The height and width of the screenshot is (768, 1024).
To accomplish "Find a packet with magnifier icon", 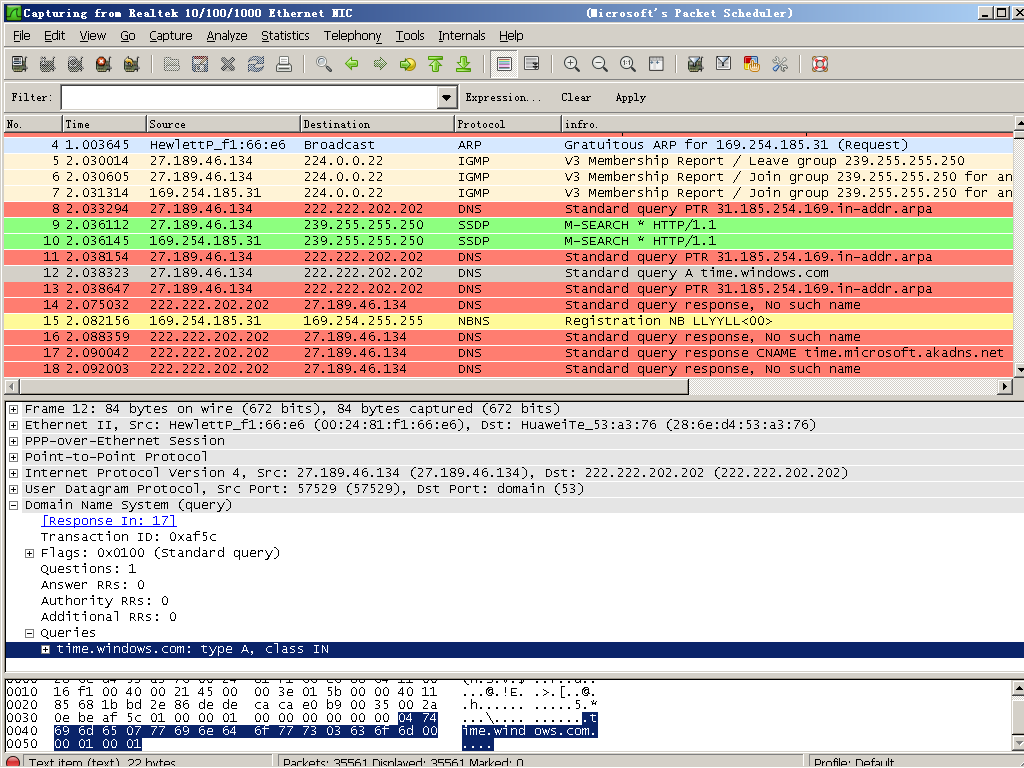I will (323, 64).
